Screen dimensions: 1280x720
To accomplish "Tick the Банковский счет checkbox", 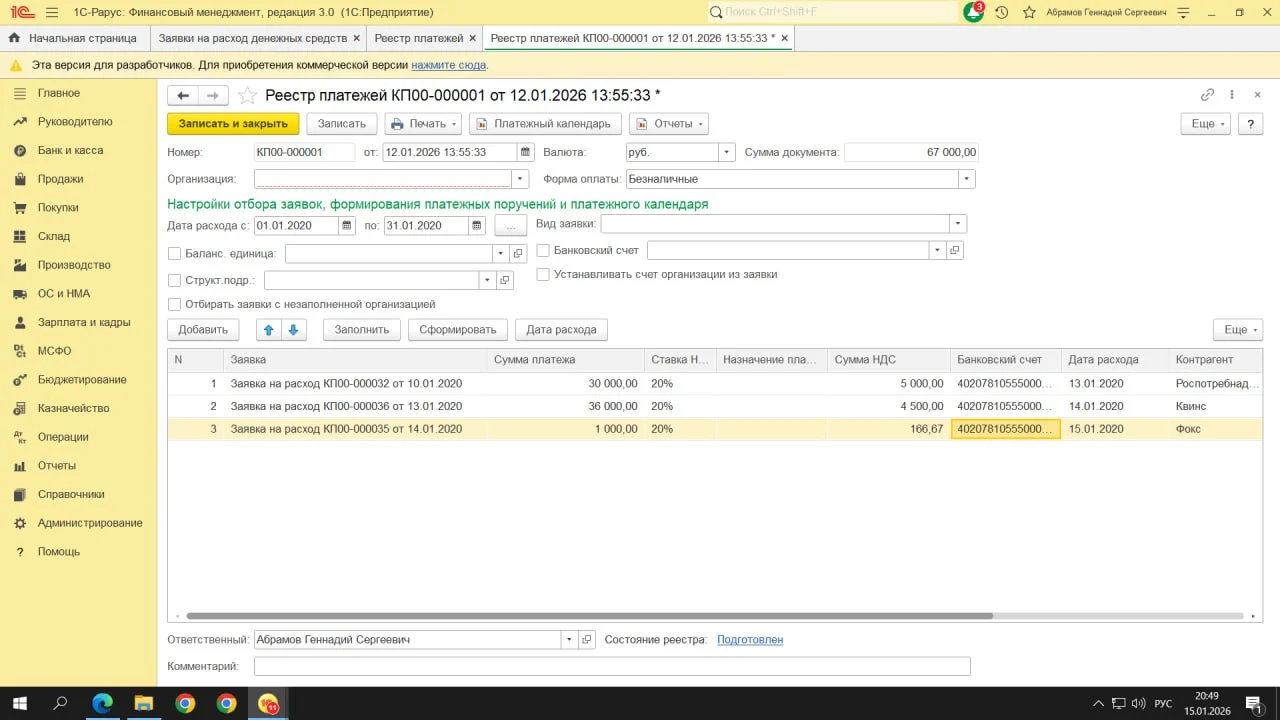I will (x=544, y=250).
